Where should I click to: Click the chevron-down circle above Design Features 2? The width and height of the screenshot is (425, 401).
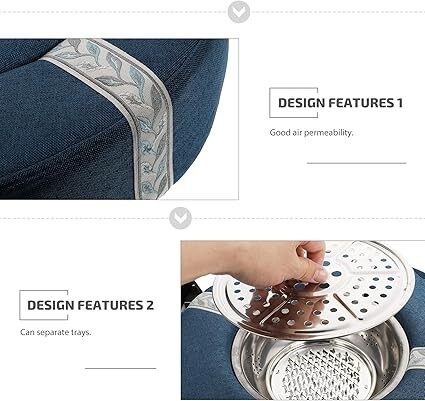click(180, 218)
